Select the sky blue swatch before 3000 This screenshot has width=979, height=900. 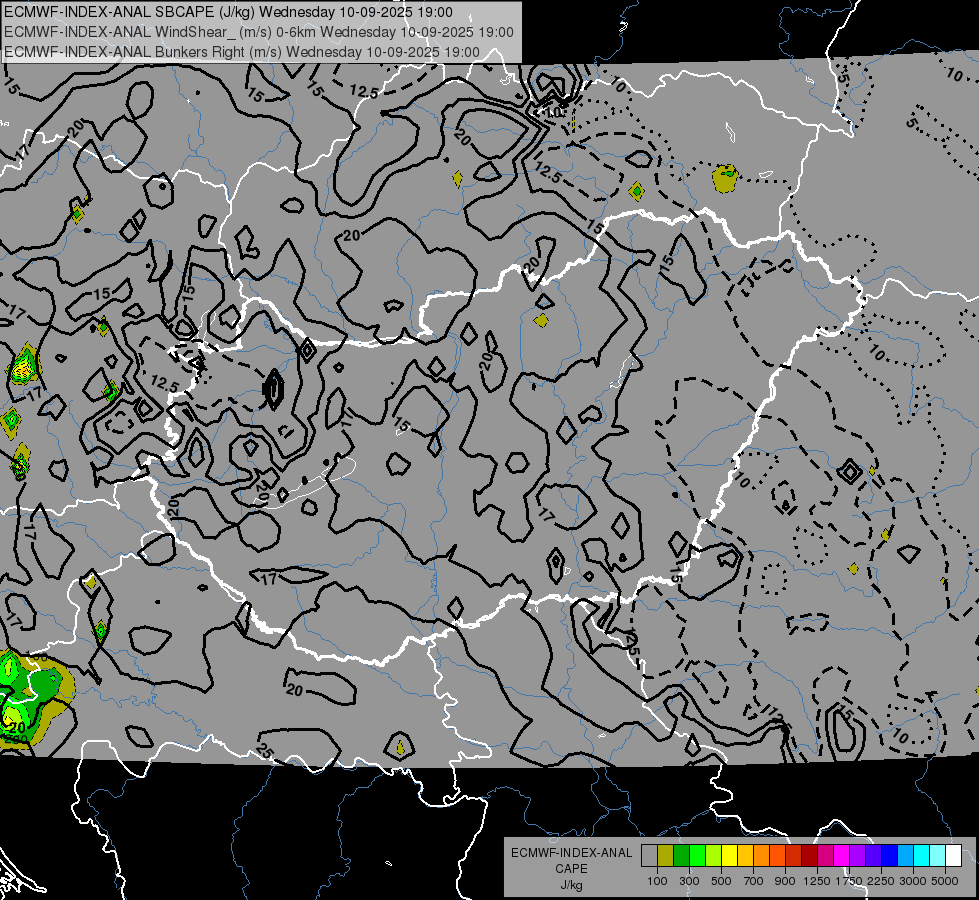[905, 856]
